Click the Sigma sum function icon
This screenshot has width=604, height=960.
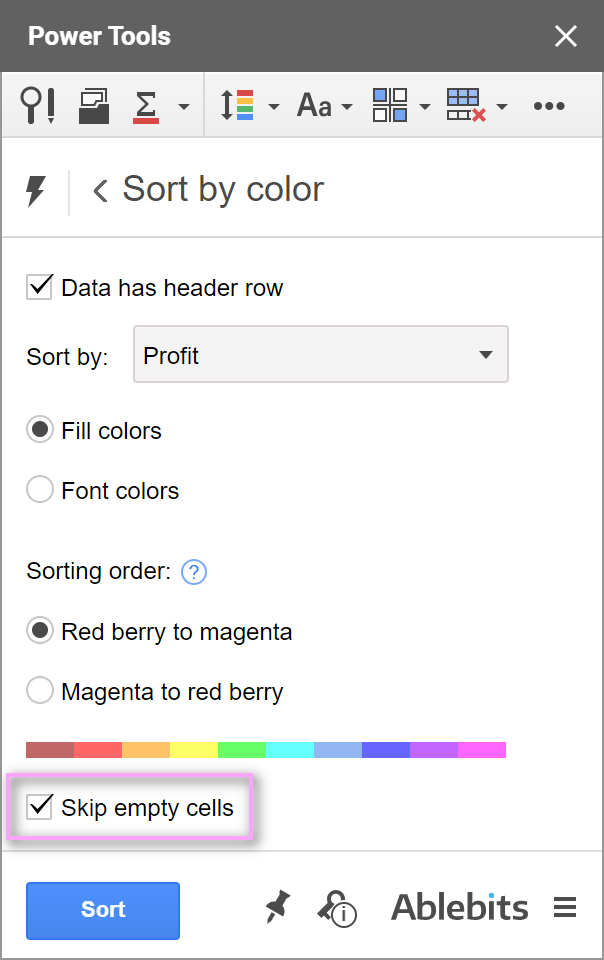pos(146,107)
